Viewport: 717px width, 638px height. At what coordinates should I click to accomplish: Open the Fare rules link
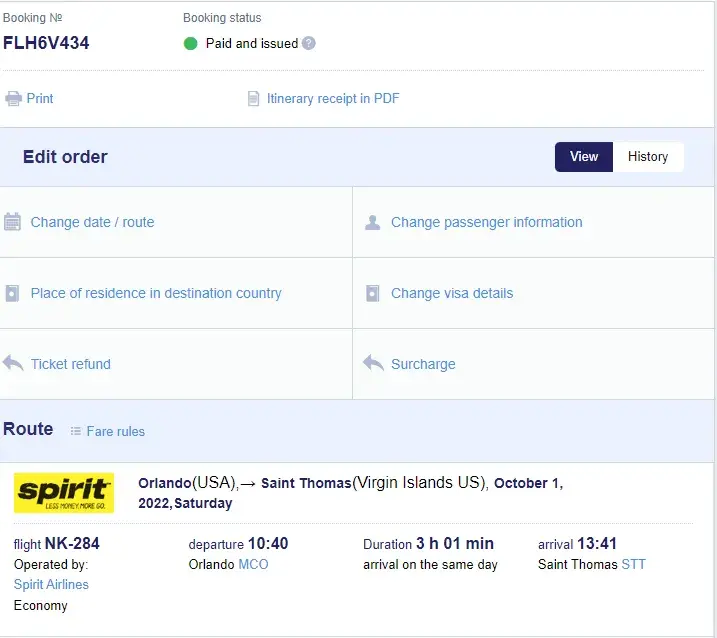(115, 431)
